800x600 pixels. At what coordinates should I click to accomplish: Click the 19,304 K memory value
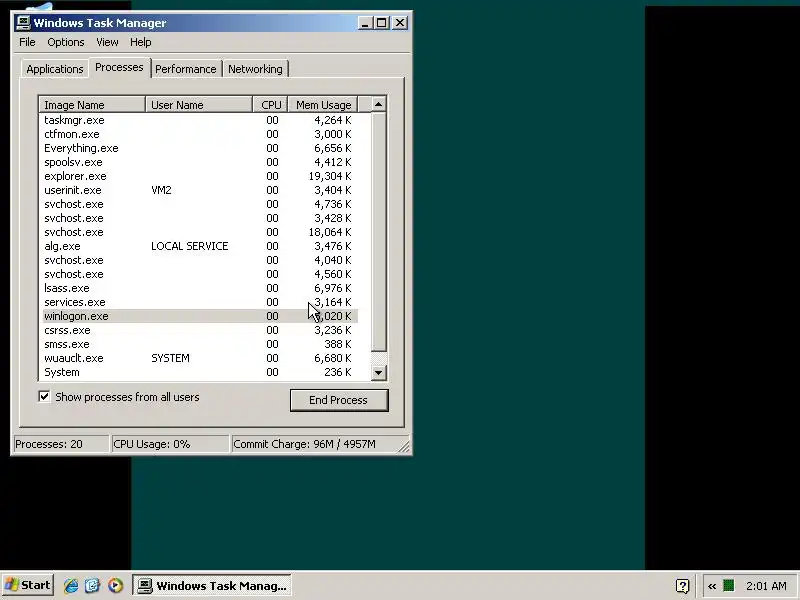click(x=330, y=177)
